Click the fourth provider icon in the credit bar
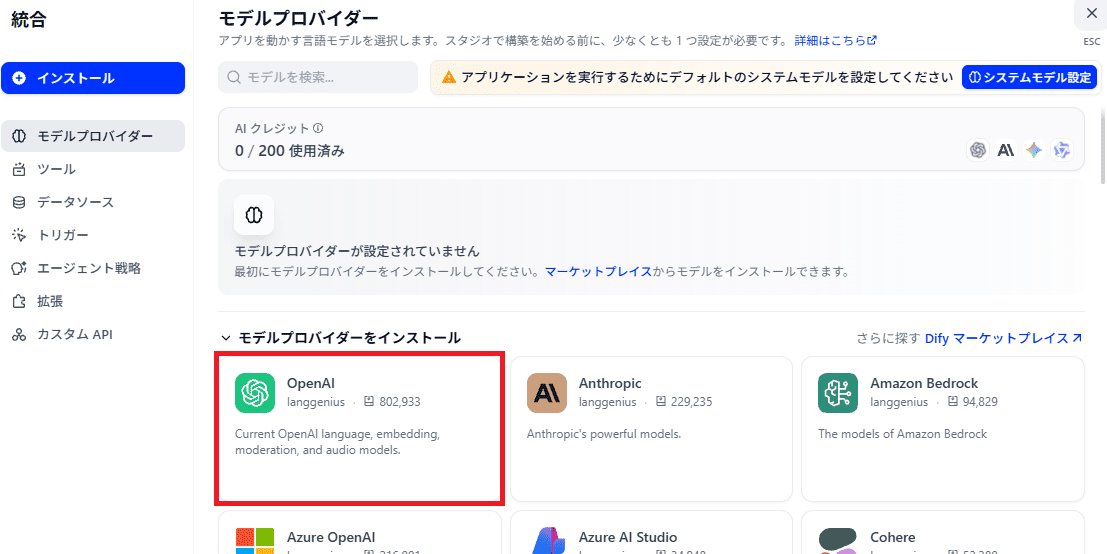This screenshot has width=1107, height=554. point(1062,150)
